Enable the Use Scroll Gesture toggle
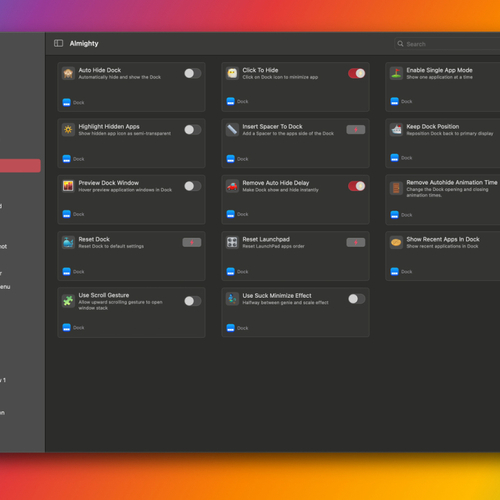This screenshot has height=500, width=500. (x=193, y=301)
